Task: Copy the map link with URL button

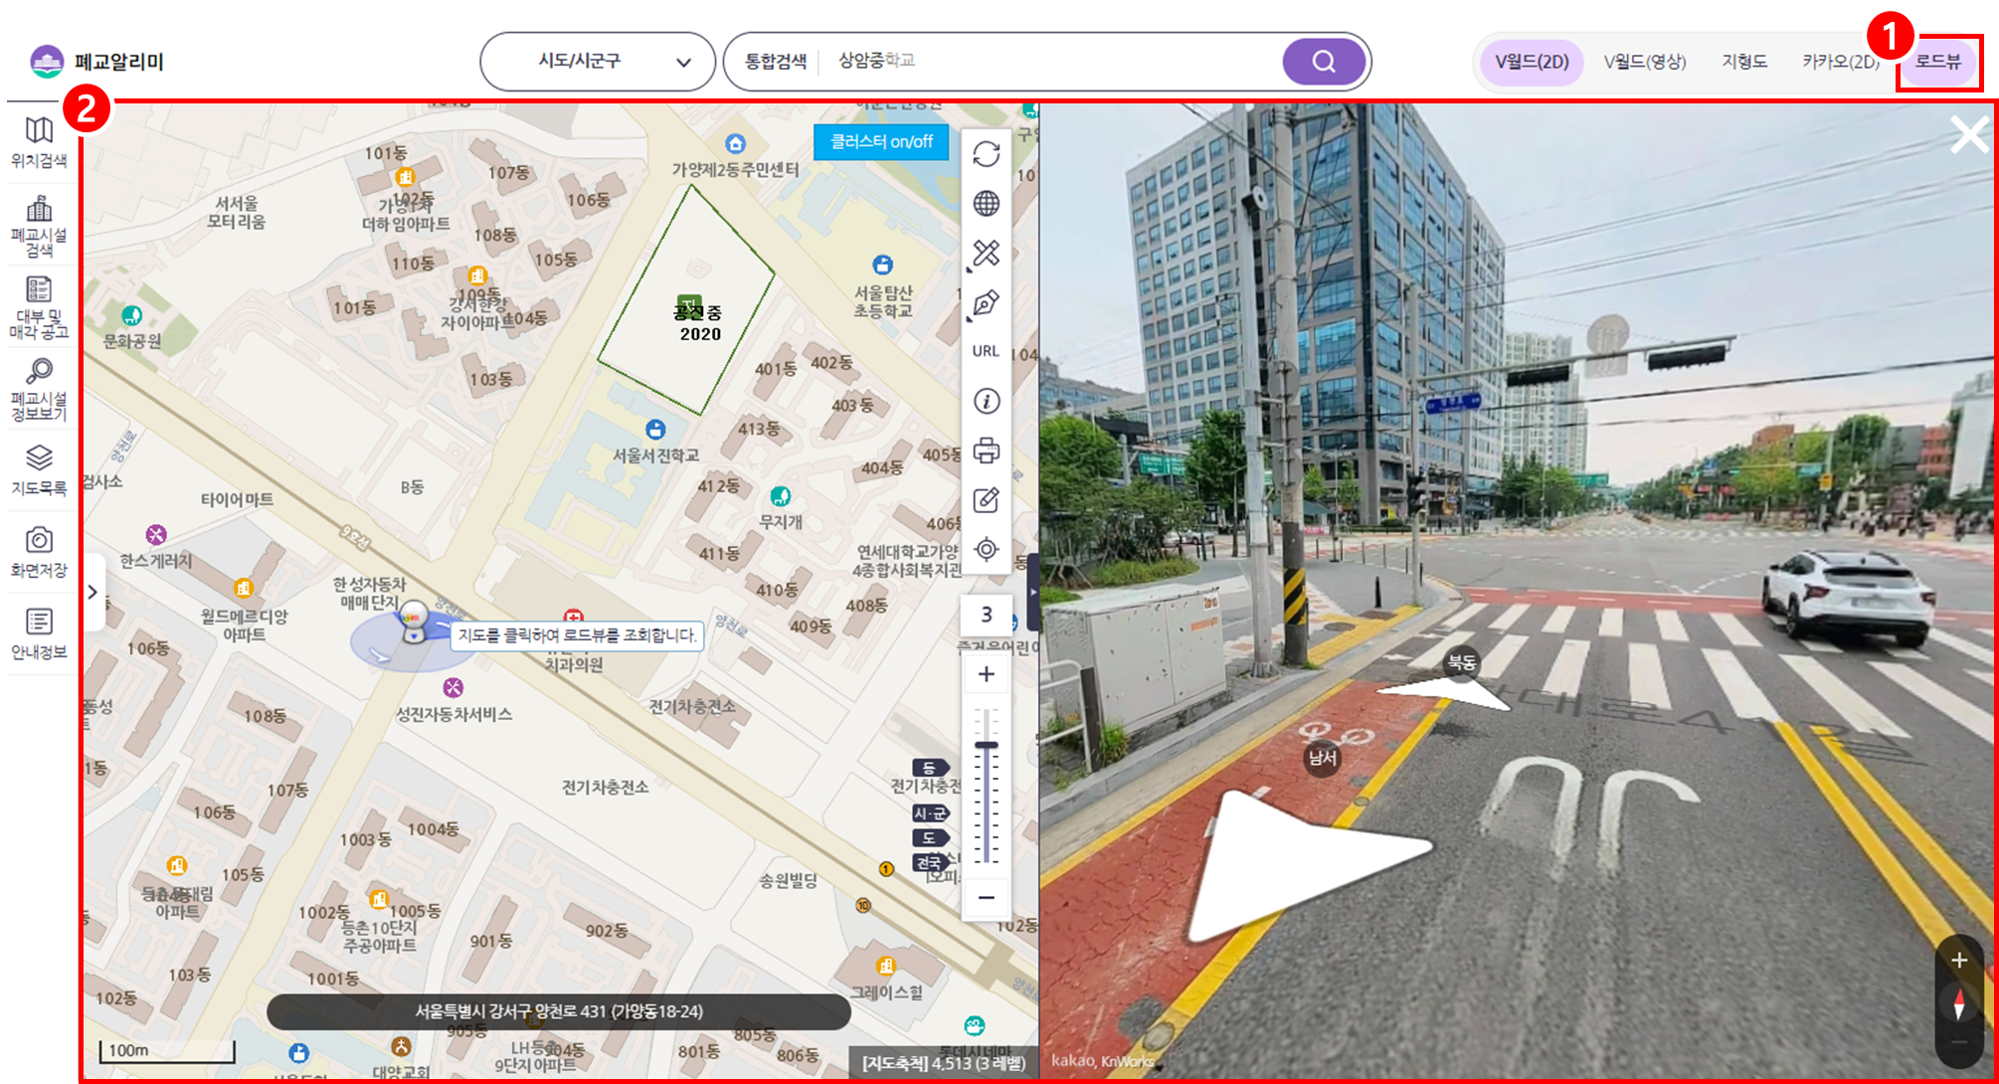Action: pos(986,351)
